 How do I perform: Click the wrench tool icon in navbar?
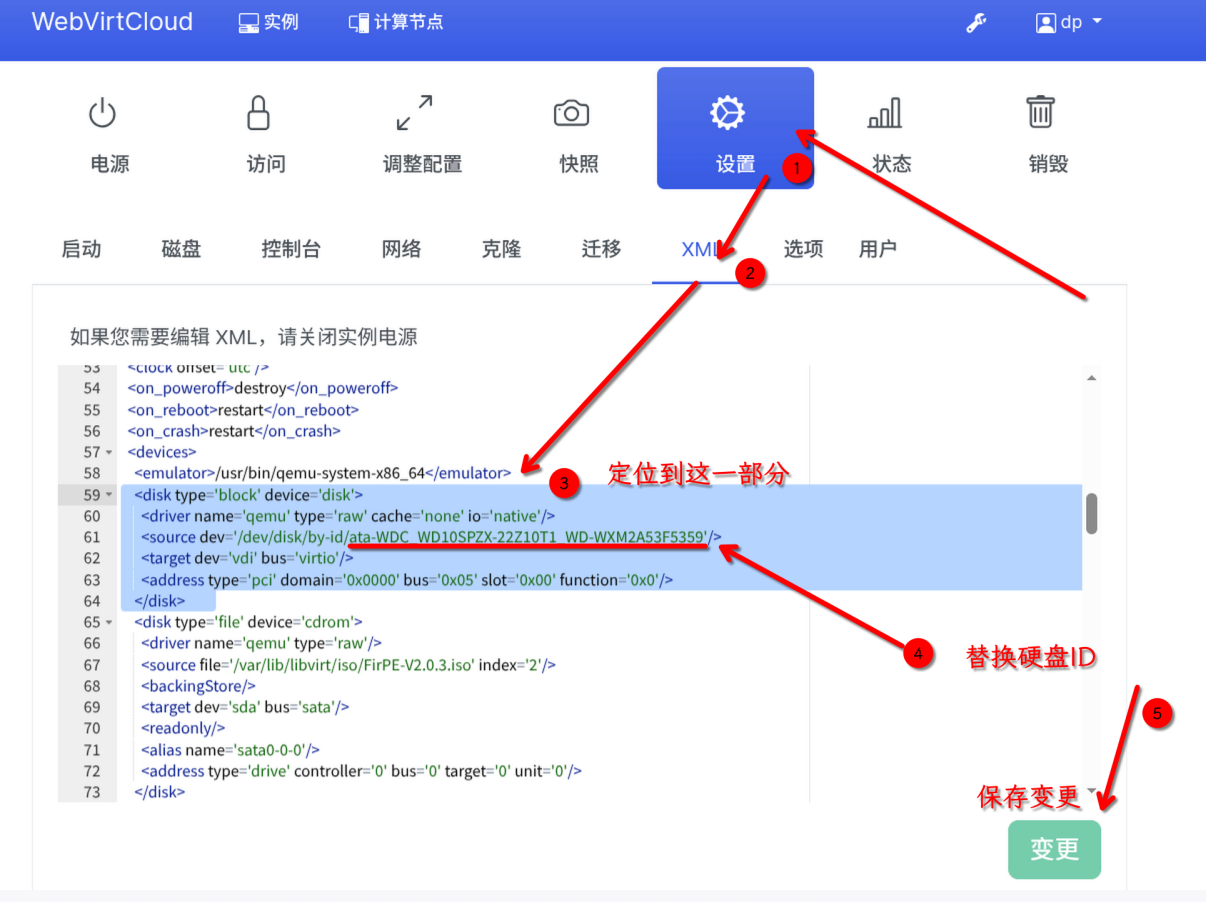(976, 22)
